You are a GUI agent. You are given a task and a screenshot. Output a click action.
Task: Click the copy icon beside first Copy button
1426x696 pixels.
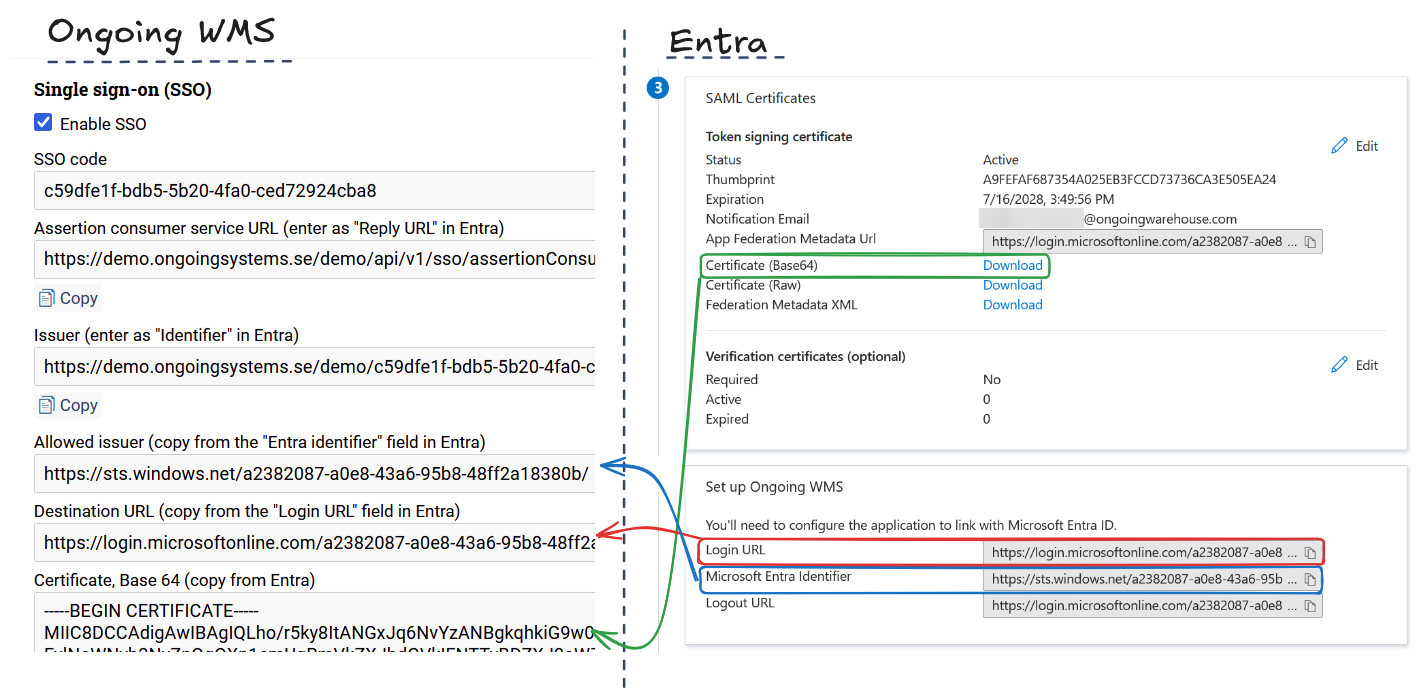(46, 298)
